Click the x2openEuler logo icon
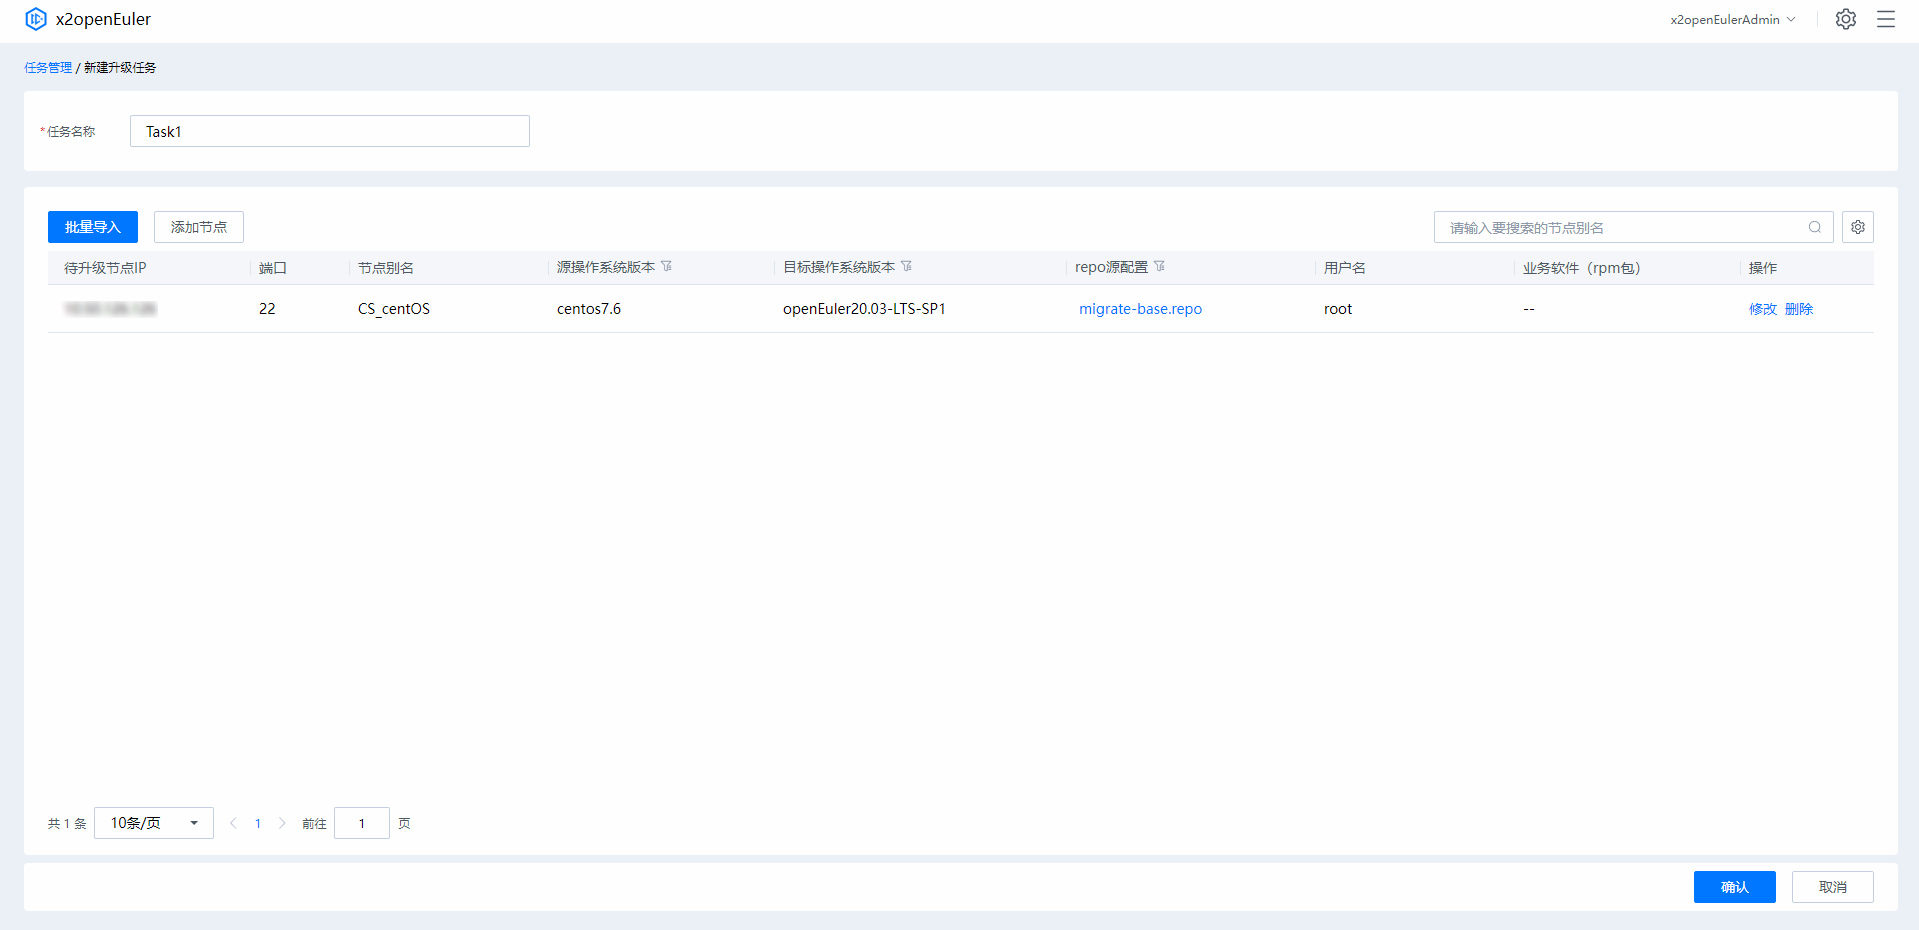The height and width of the screenshot is (930, 1919). tap(36, 19)
